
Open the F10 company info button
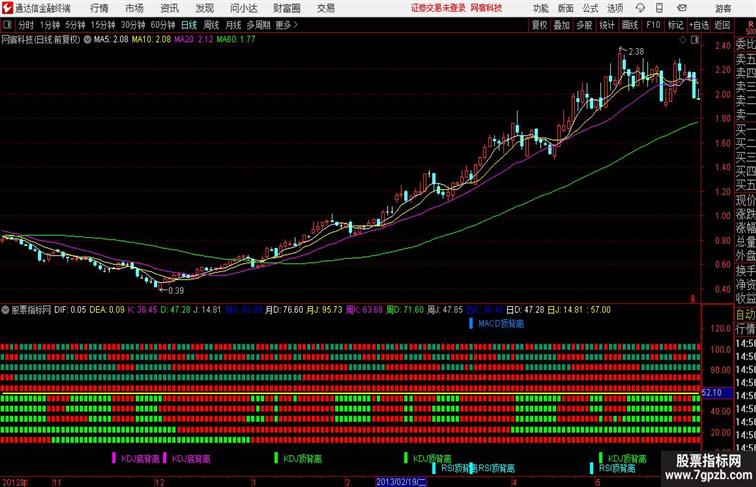(653, 25)
